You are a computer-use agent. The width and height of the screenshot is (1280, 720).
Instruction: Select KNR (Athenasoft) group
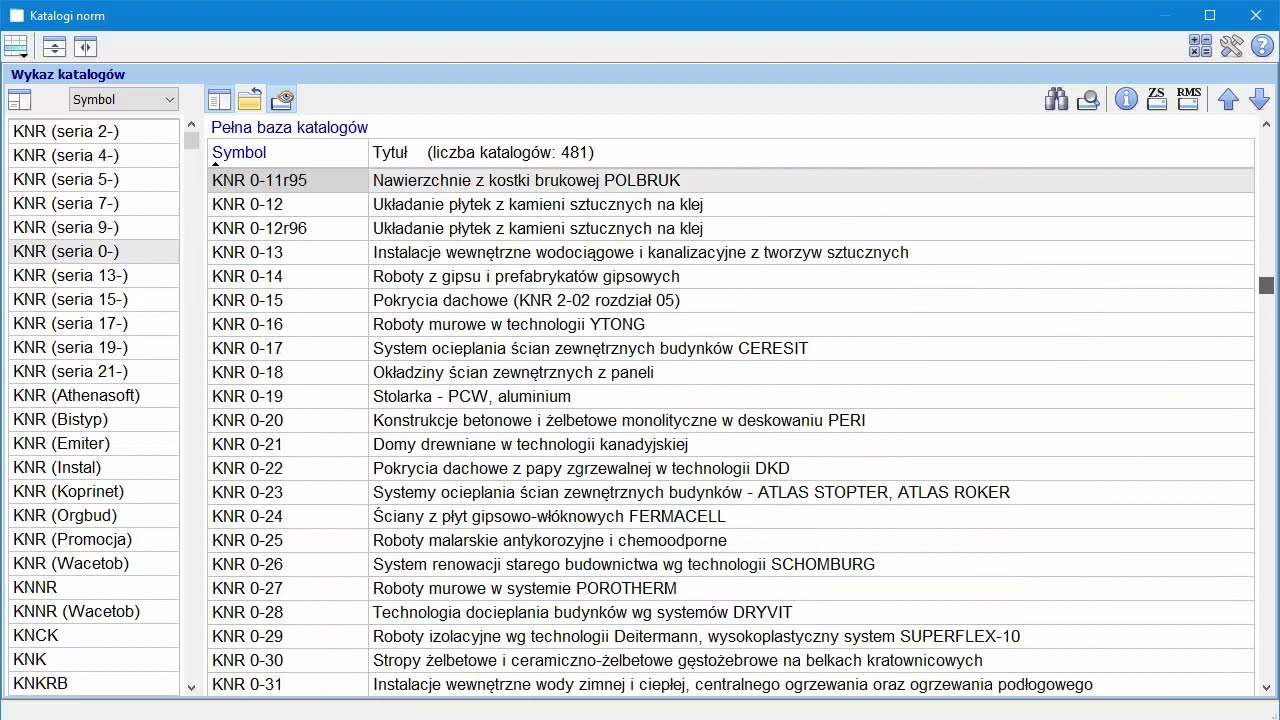pyautogui.click(x=94, y=395)
